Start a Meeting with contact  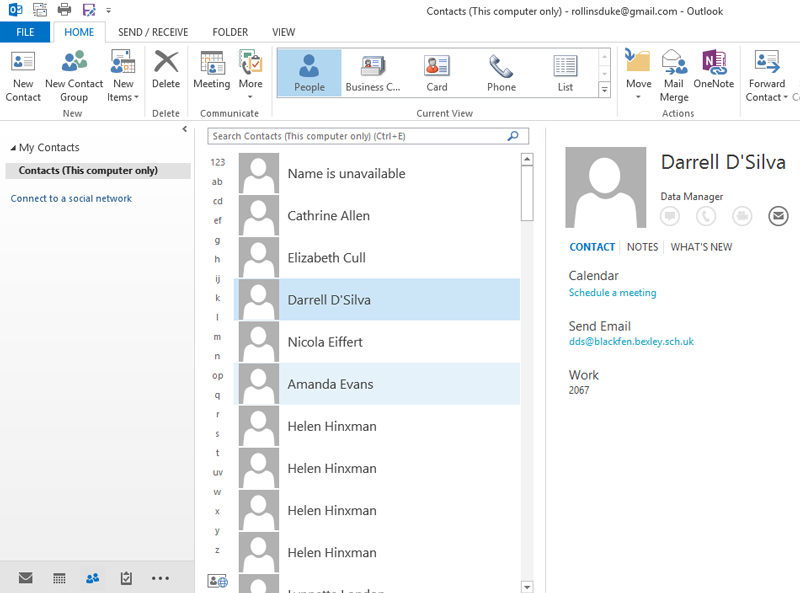[x=212, y=70]
